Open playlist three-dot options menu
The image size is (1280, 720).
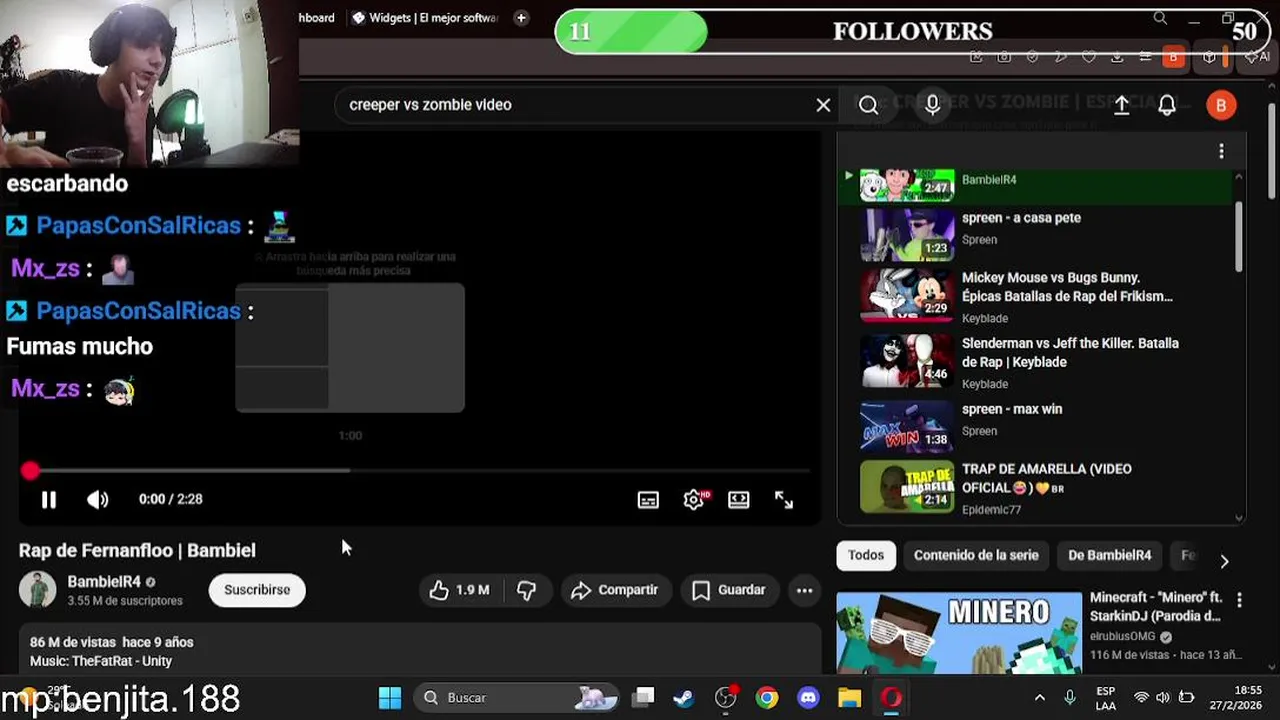pyautogui.click(x=1221, y=151)
